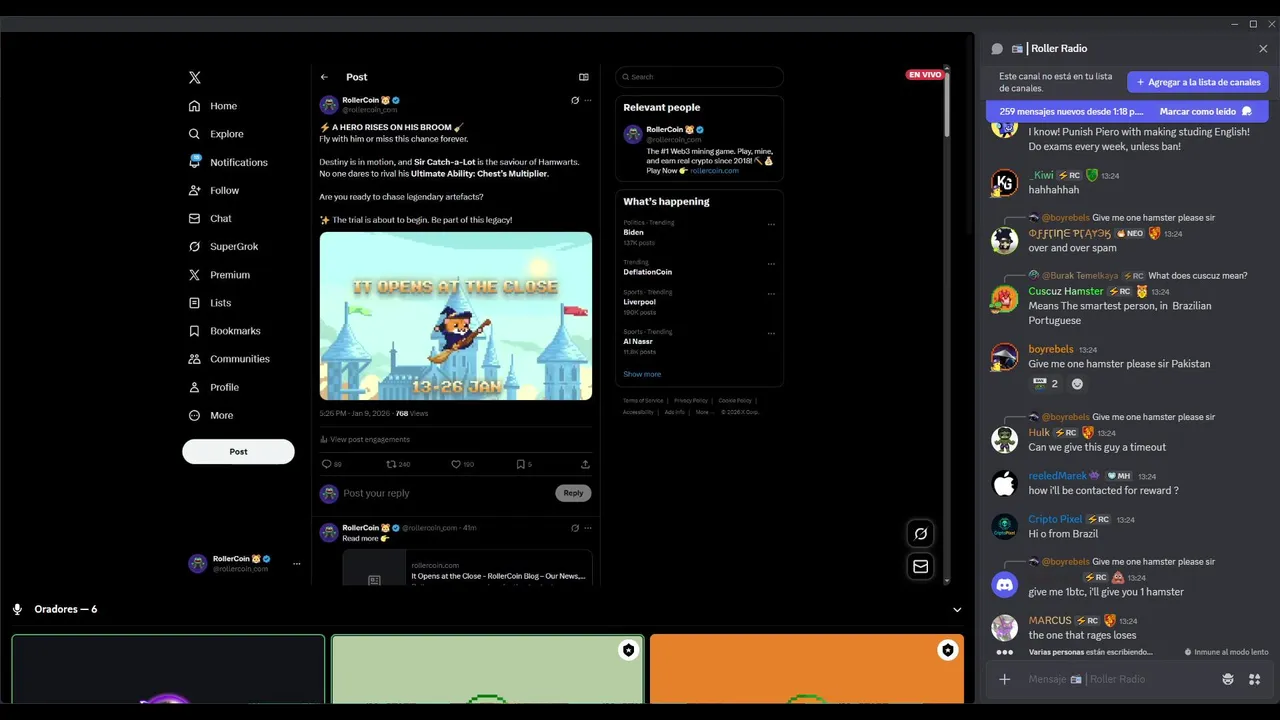The width and height of the screenshot is (1280, 720).
Task: Open _Kiwi's avatar in chat
Action: tap(1004, 183)
